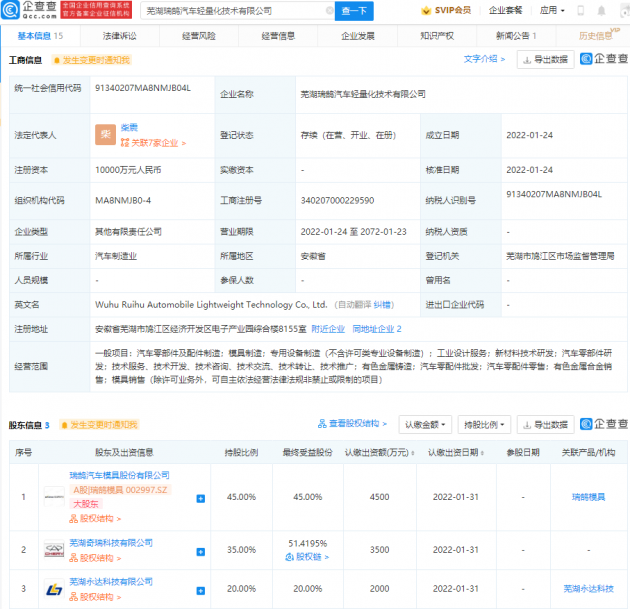Open the notification bell icon

click(601, 11)
